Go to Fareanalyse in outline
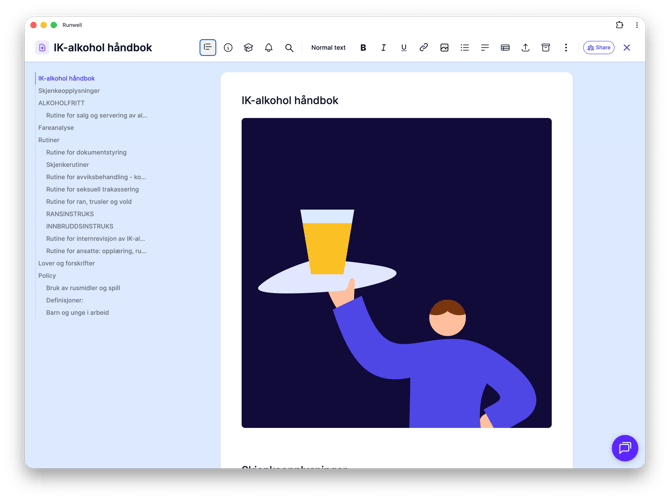 click(x=56, y=128)
